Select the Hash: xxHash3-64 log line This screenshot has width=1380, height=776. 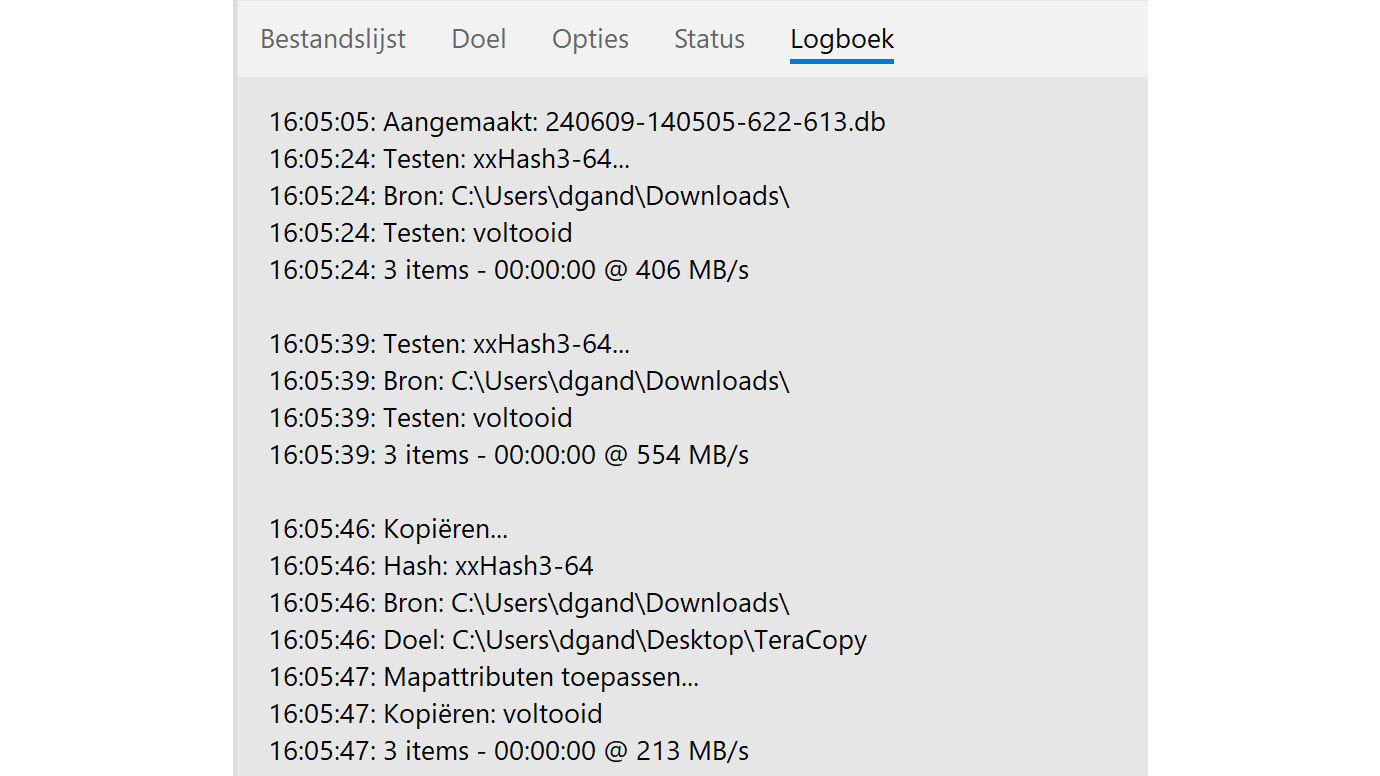(x=431, y=566)
